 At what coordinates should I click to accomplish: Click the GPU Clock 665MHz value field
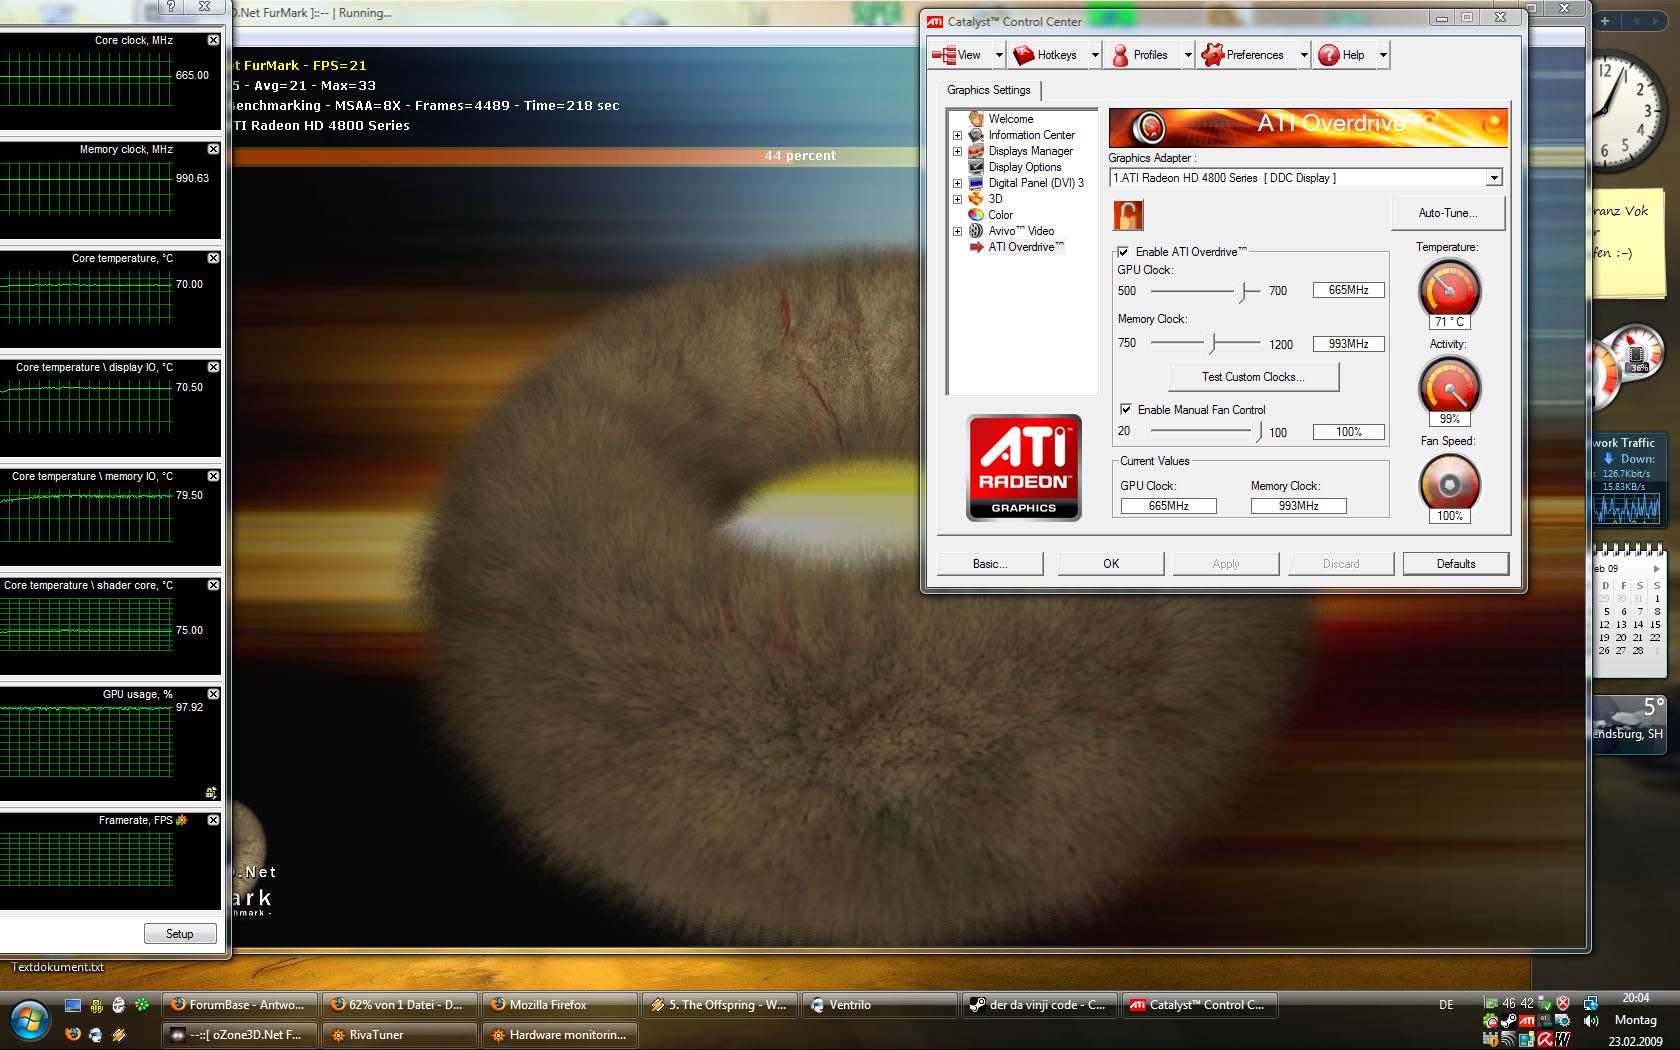pos(1349,290)
